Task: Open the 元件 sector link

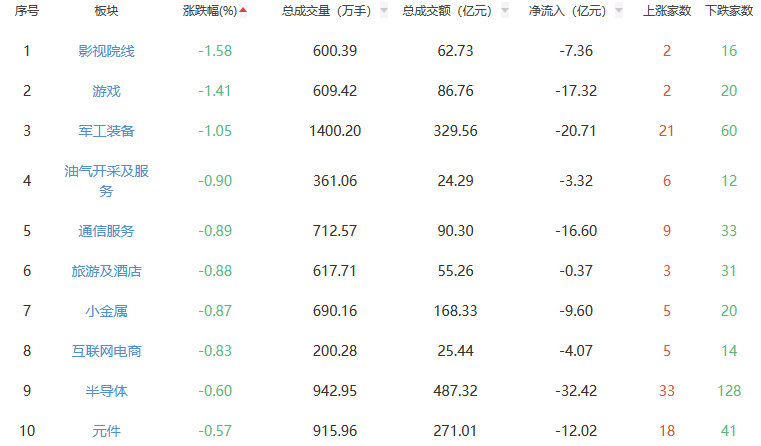Action: pos(106,431)
